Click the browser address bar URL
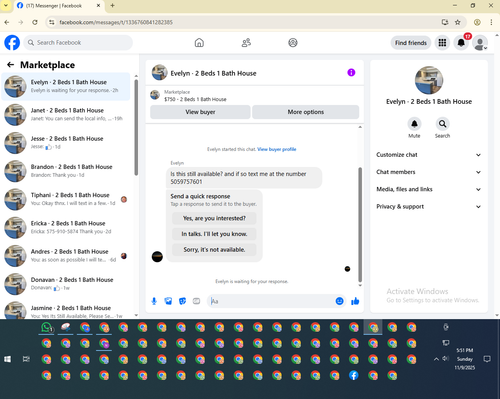Viewport: 500px width, 399px height. point(116,22)
